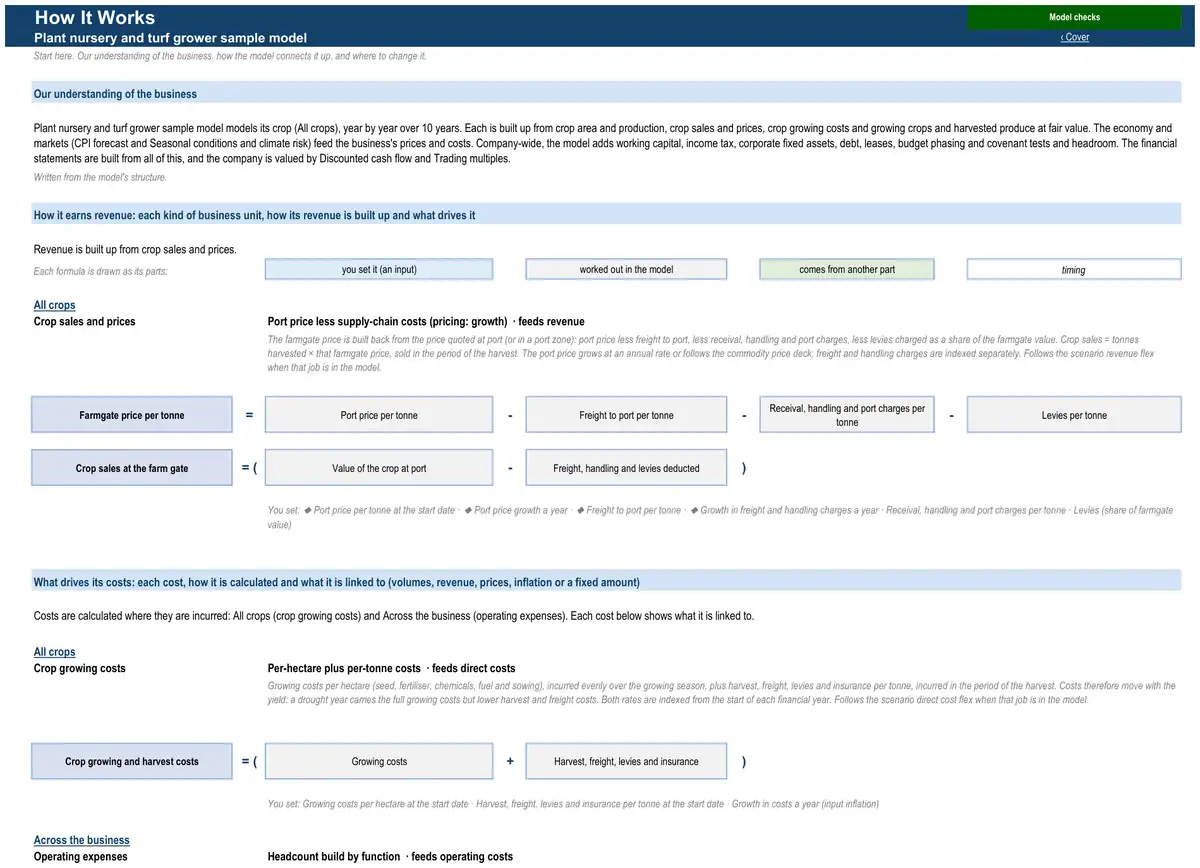This screenshot has height=868, width=1200.
Task: Click the 'What drives its costs' section header
Action: (x=607, y=582)
